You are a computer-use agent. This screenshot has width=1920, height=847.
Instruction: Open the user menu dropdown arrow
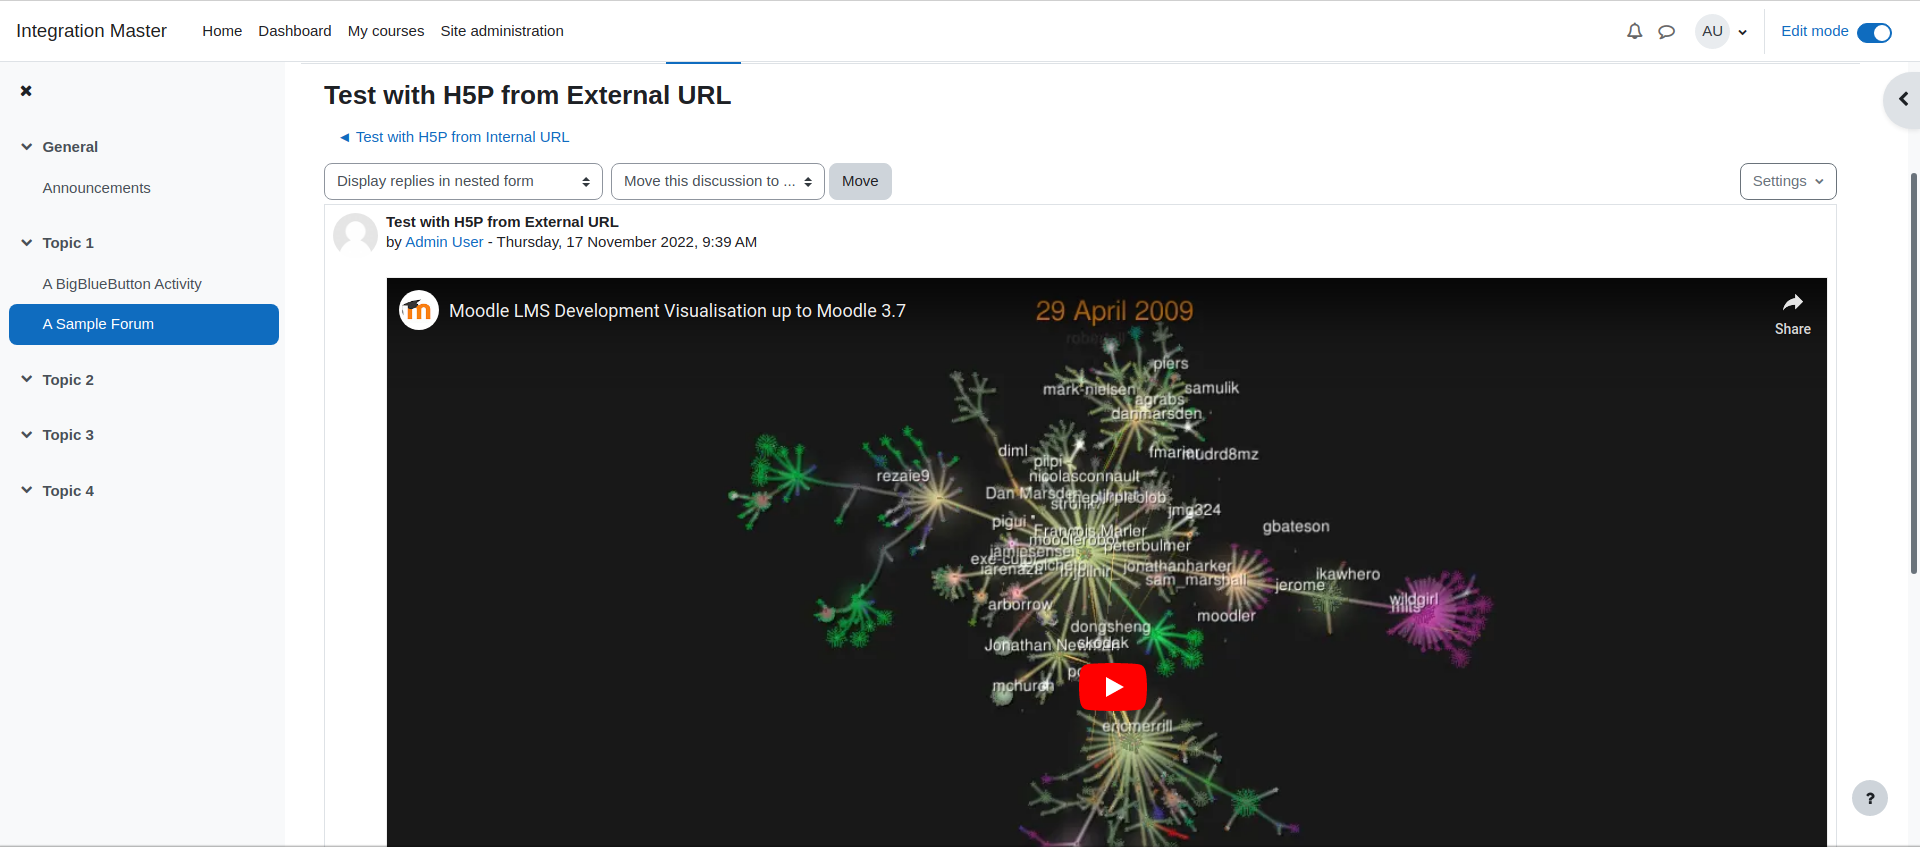(x=1743, y=32)
